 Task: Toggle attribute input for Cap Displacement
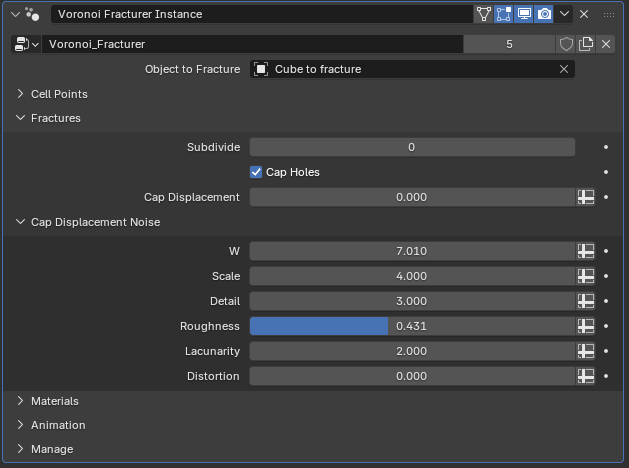click(586, 197)
